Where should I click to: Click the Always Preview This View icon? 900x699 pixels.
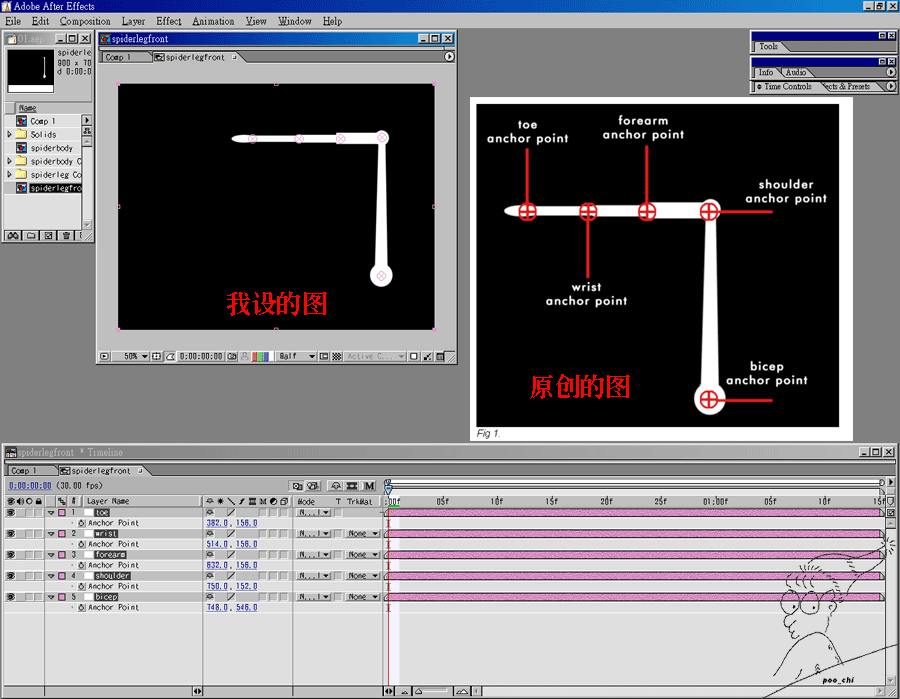pos(104,356)
